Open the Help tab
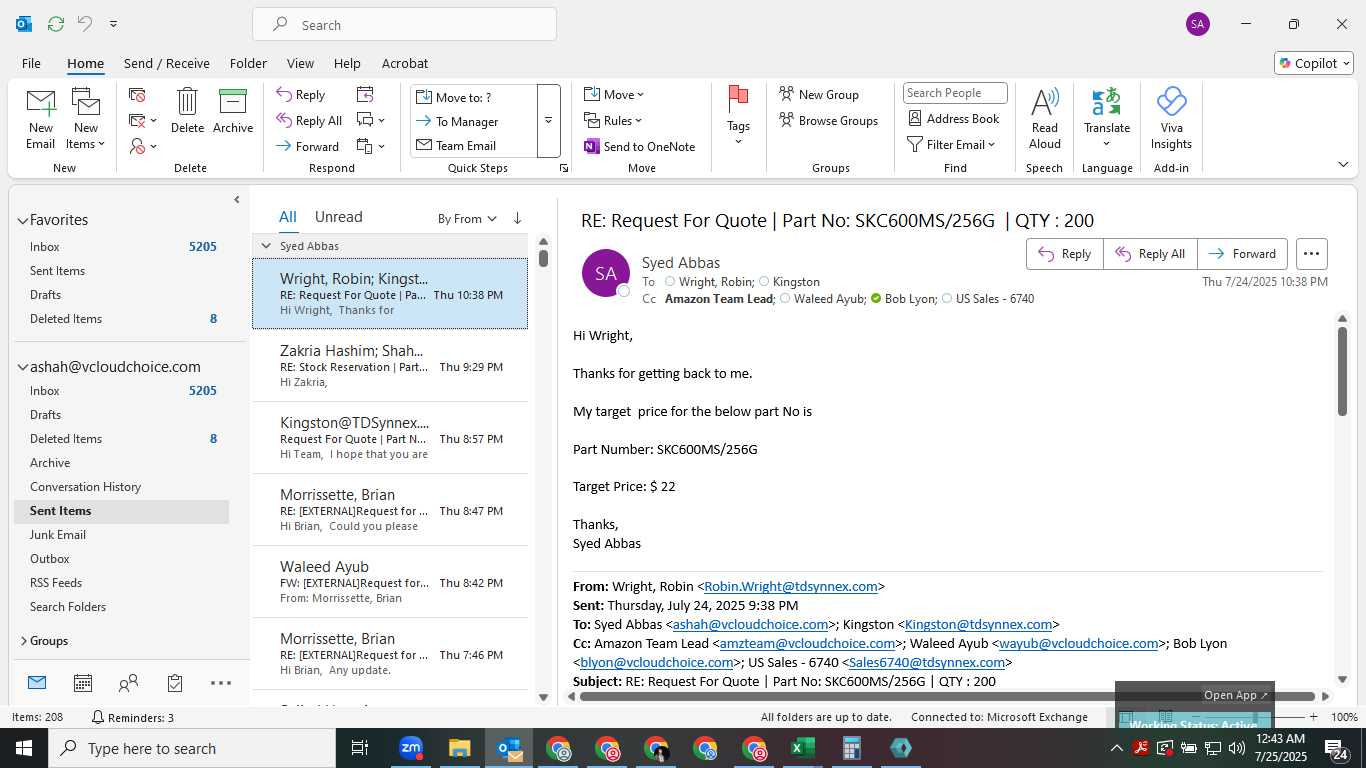1366x768 pixels. click(347, 63)
